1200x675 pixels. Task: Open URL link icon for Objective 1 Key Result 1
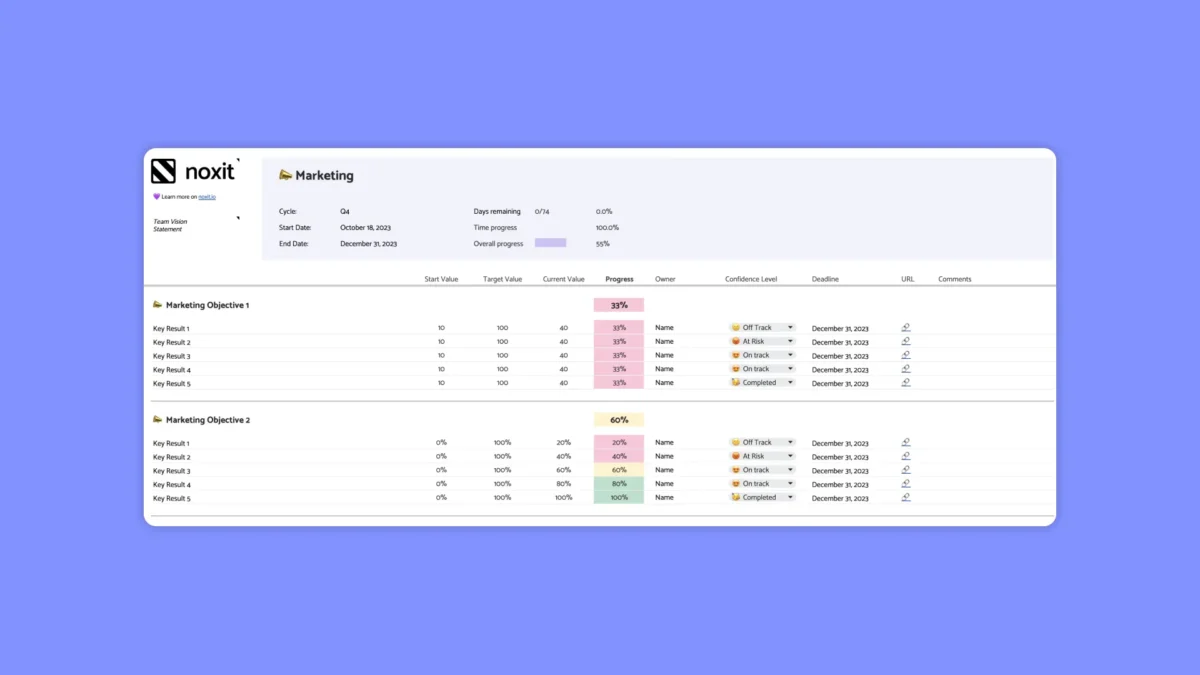coord(906,327)
